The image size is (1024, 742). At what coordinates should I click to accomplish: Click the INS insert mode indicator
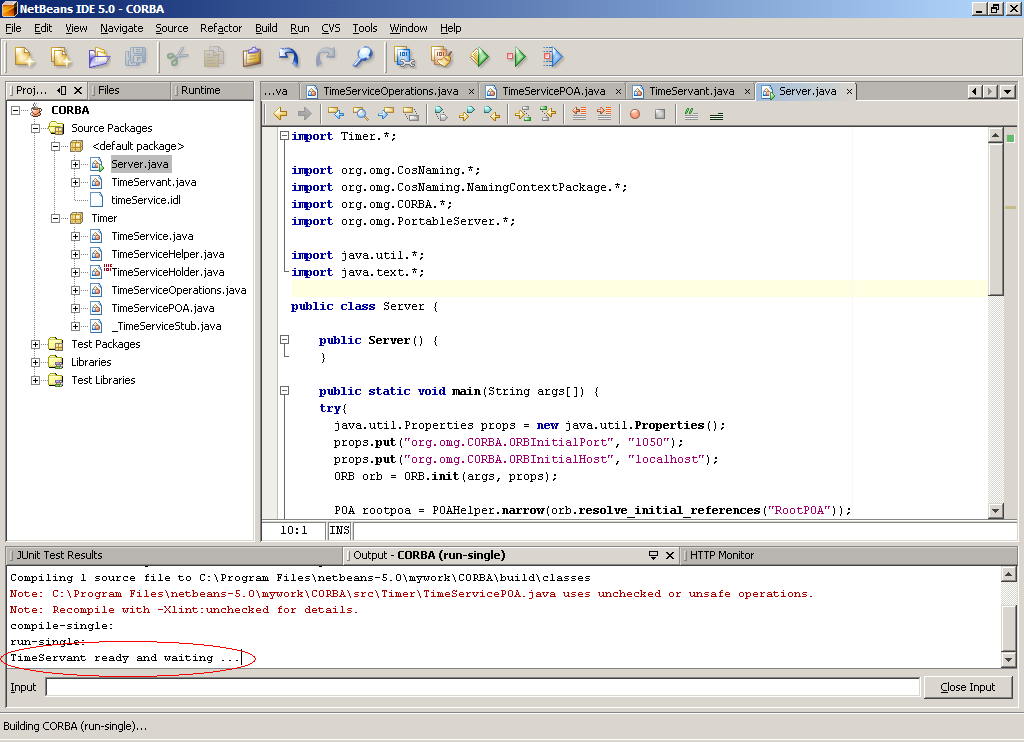pyautogui.click(x=339, y=530)
